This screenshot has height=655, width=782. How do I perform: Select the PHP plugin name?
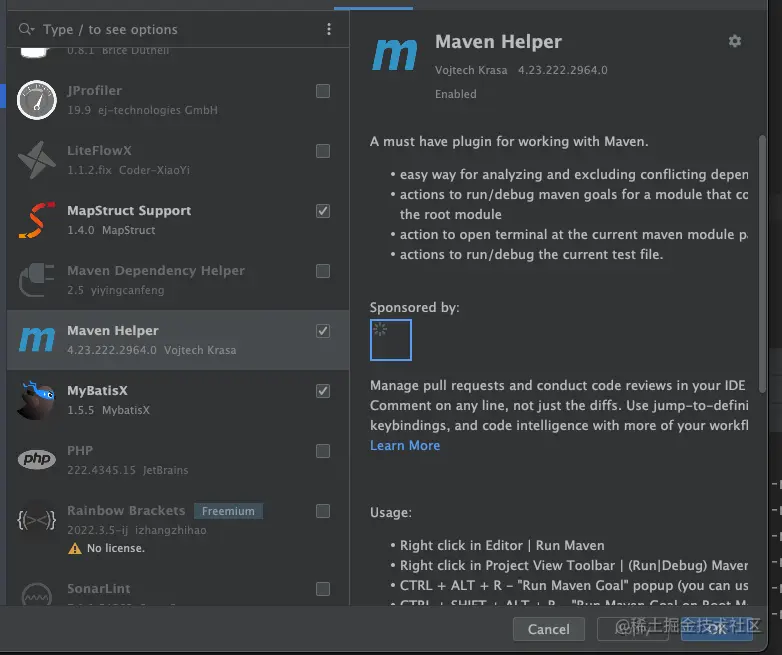coord(80,450)
